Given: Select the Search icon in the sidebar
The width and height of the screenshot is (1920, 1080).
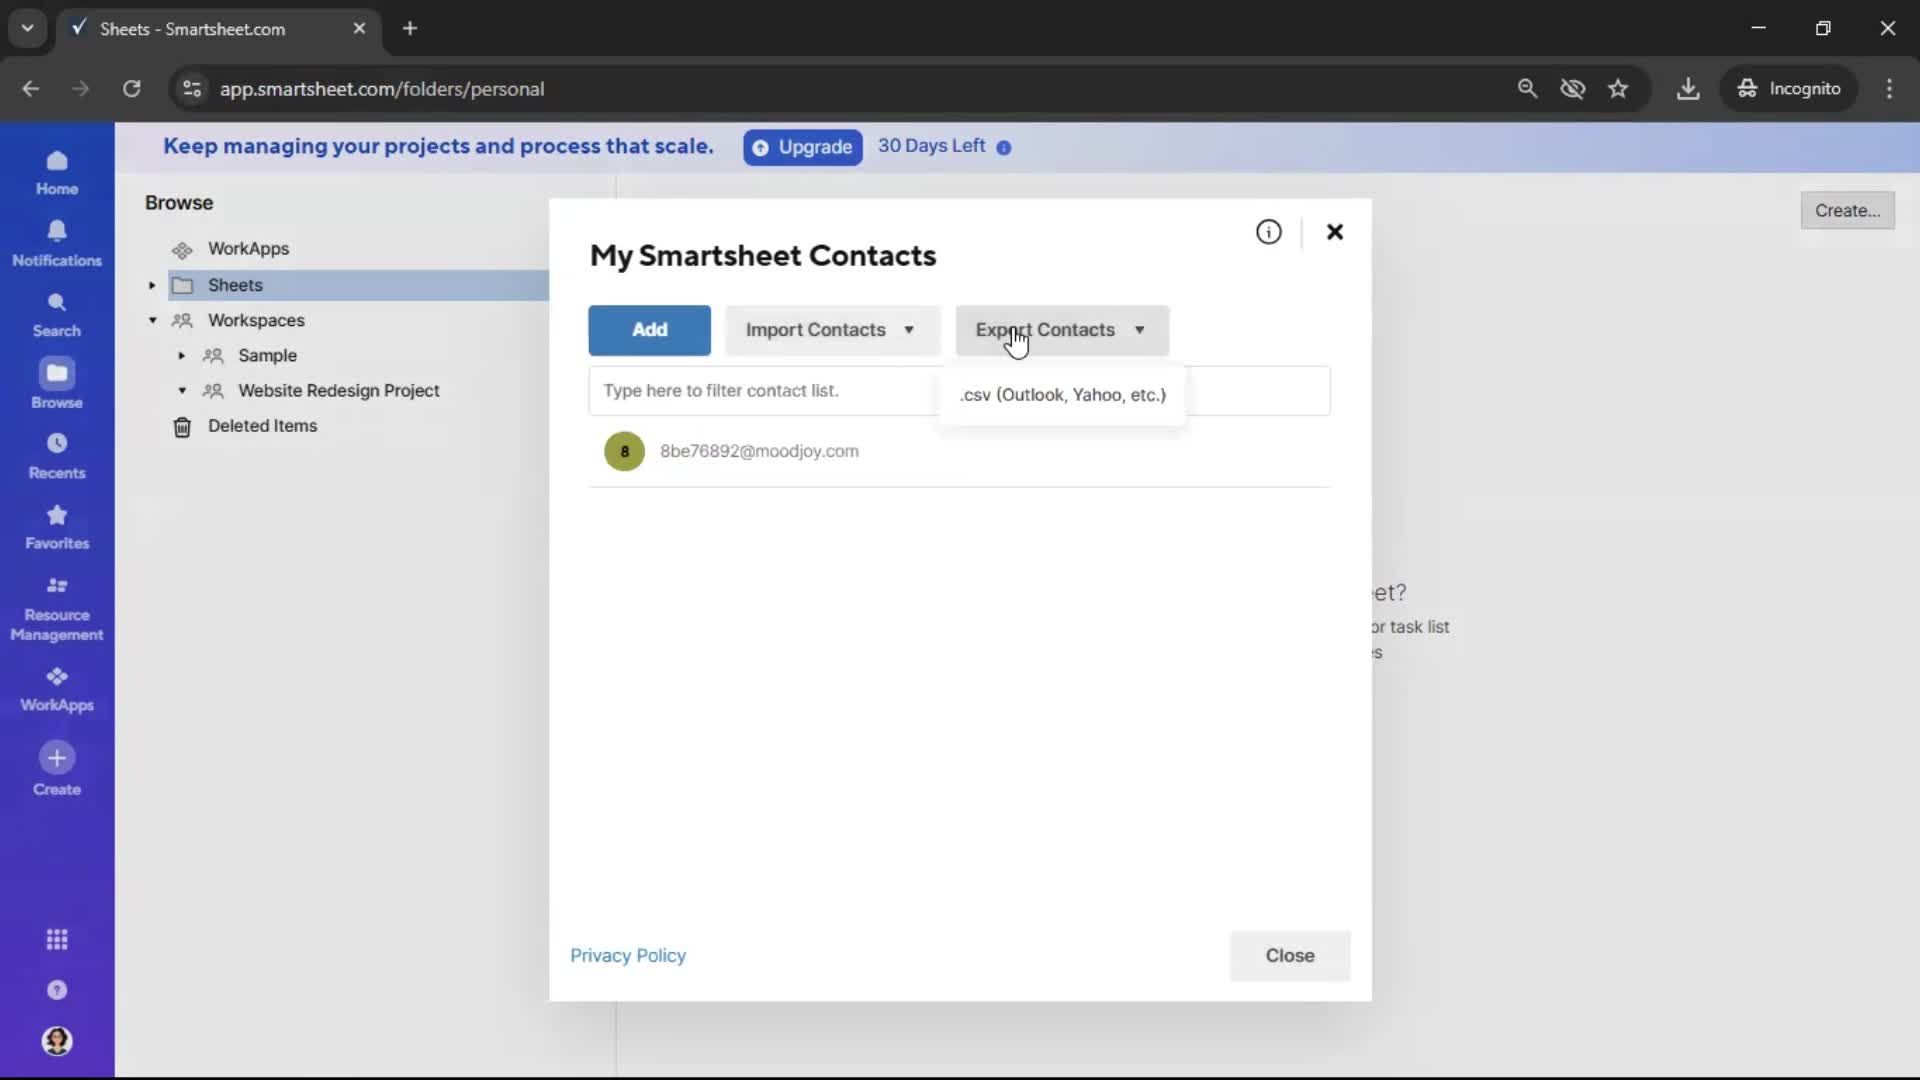Looking at the screenshot, I should [x=57, y=313].
